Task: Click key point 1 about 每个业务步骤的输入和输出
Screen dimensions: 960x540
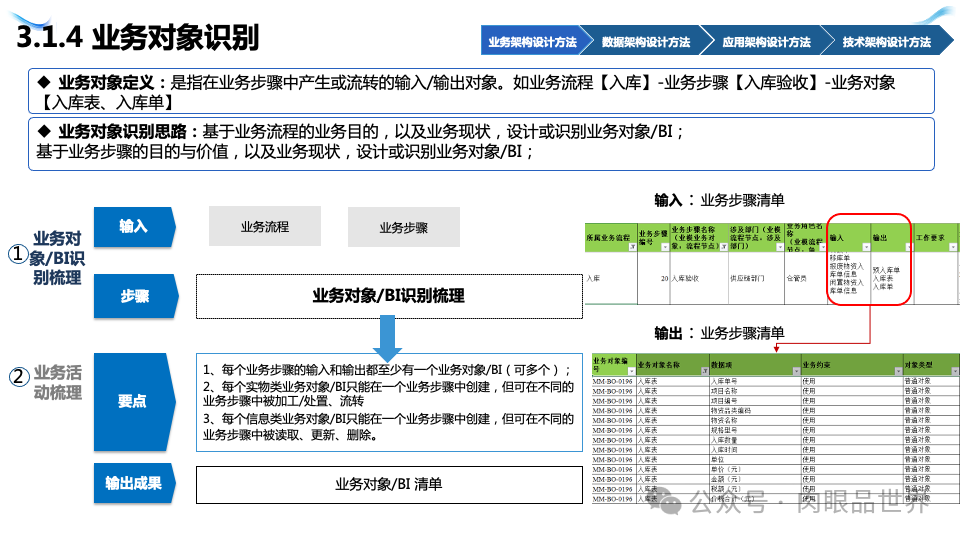Action: click(387, 370)
